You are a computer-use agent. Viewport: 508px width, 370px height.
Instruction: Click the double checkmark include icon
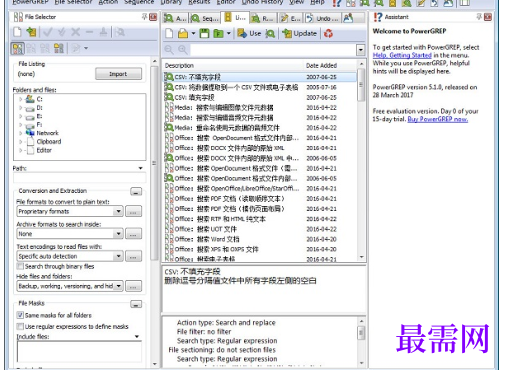(x=62, y=32)
